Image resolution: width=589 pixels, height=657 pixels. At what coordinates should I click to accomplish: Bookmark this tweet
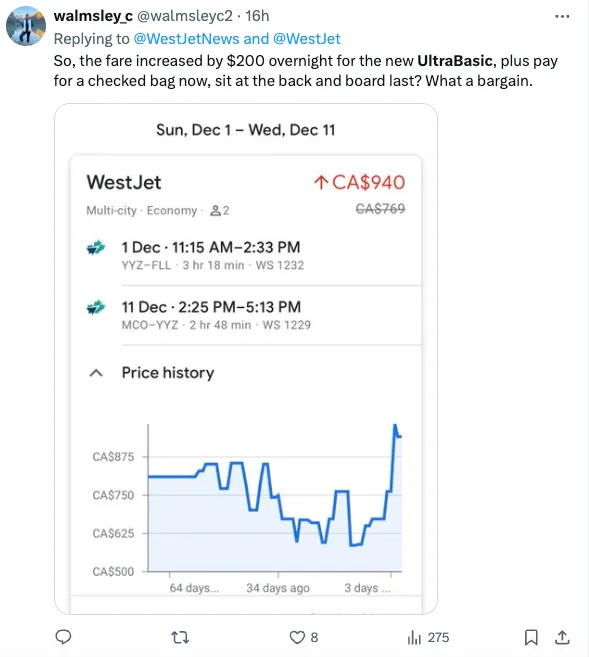[x=531, y=637]
